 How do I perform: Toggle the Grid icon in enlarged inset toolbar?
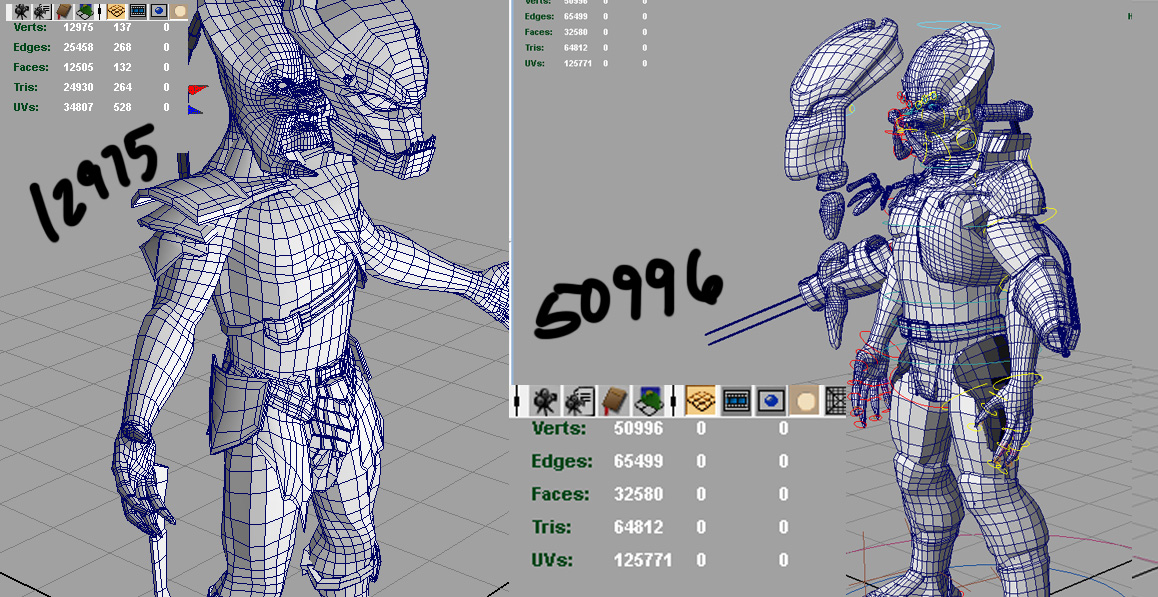[701, 401]
